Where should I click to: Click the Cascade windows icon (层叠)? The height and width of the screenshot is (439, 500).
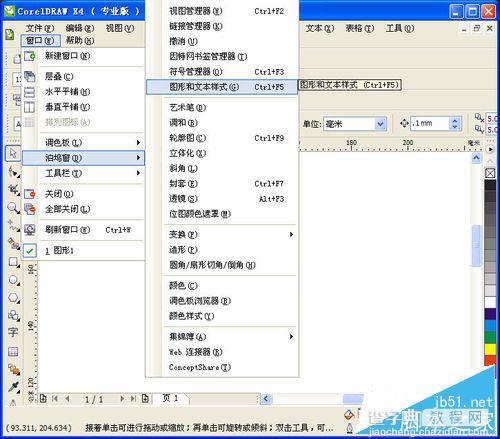tap(30, 76)
